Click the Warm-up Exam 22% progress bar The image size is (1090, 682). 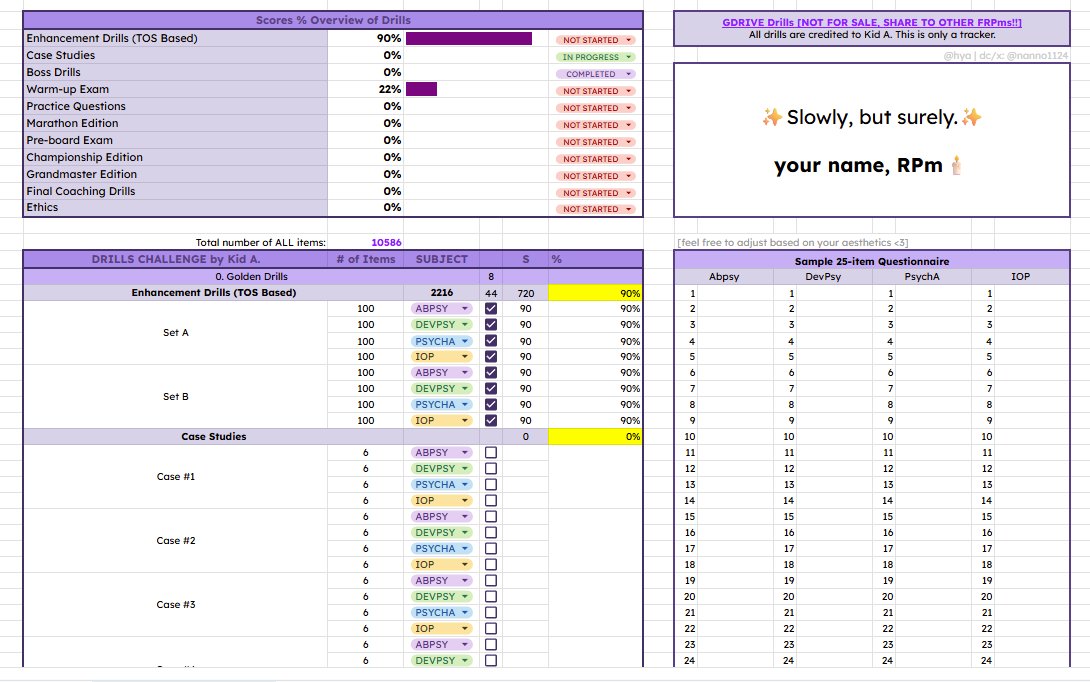point(421,89)
